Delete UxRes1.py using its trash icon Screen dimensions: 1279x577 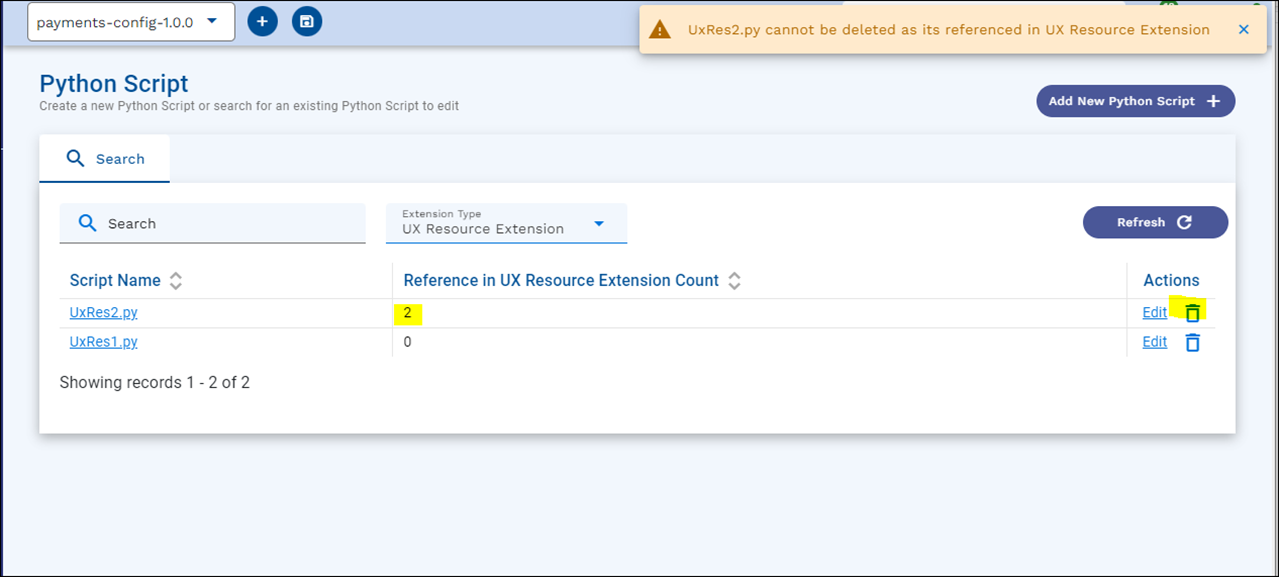1192,343
